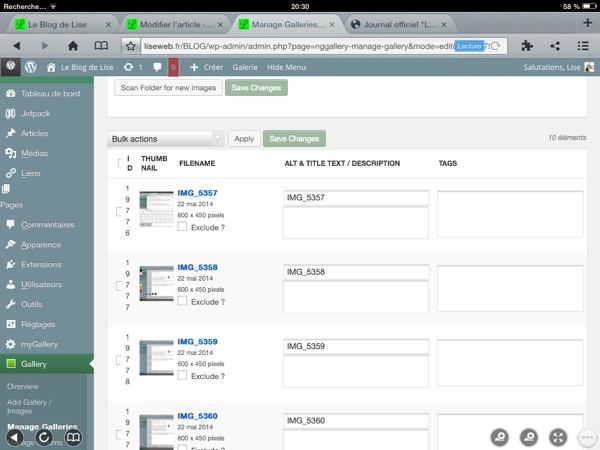Screen dimensions: 600x450
Task: Open the Bulk actions dropdown
Action: [x=165, y=139]
